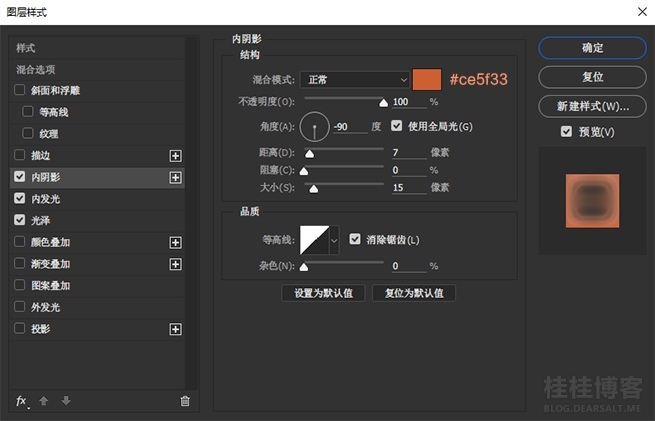Expand the 等高线 contour picker arrow
Screen dimensions: 655x421
334,240
